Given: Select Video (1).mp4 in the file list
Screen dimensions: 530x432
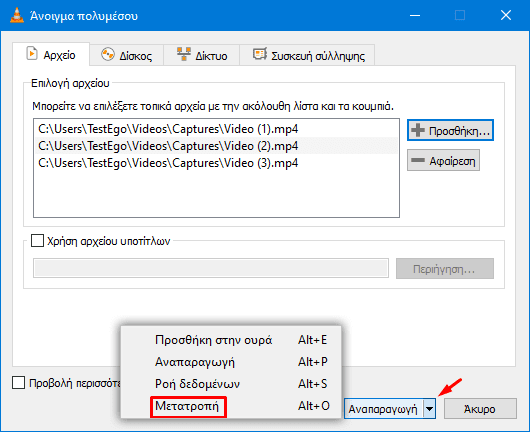Looking at the screenshot, I should pos(216,129).
